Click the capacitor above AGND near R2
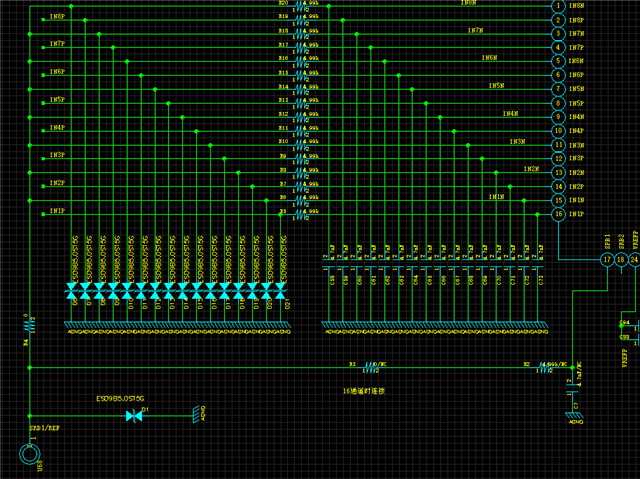Screen dimensions: 640x479 tap(572, 388)
